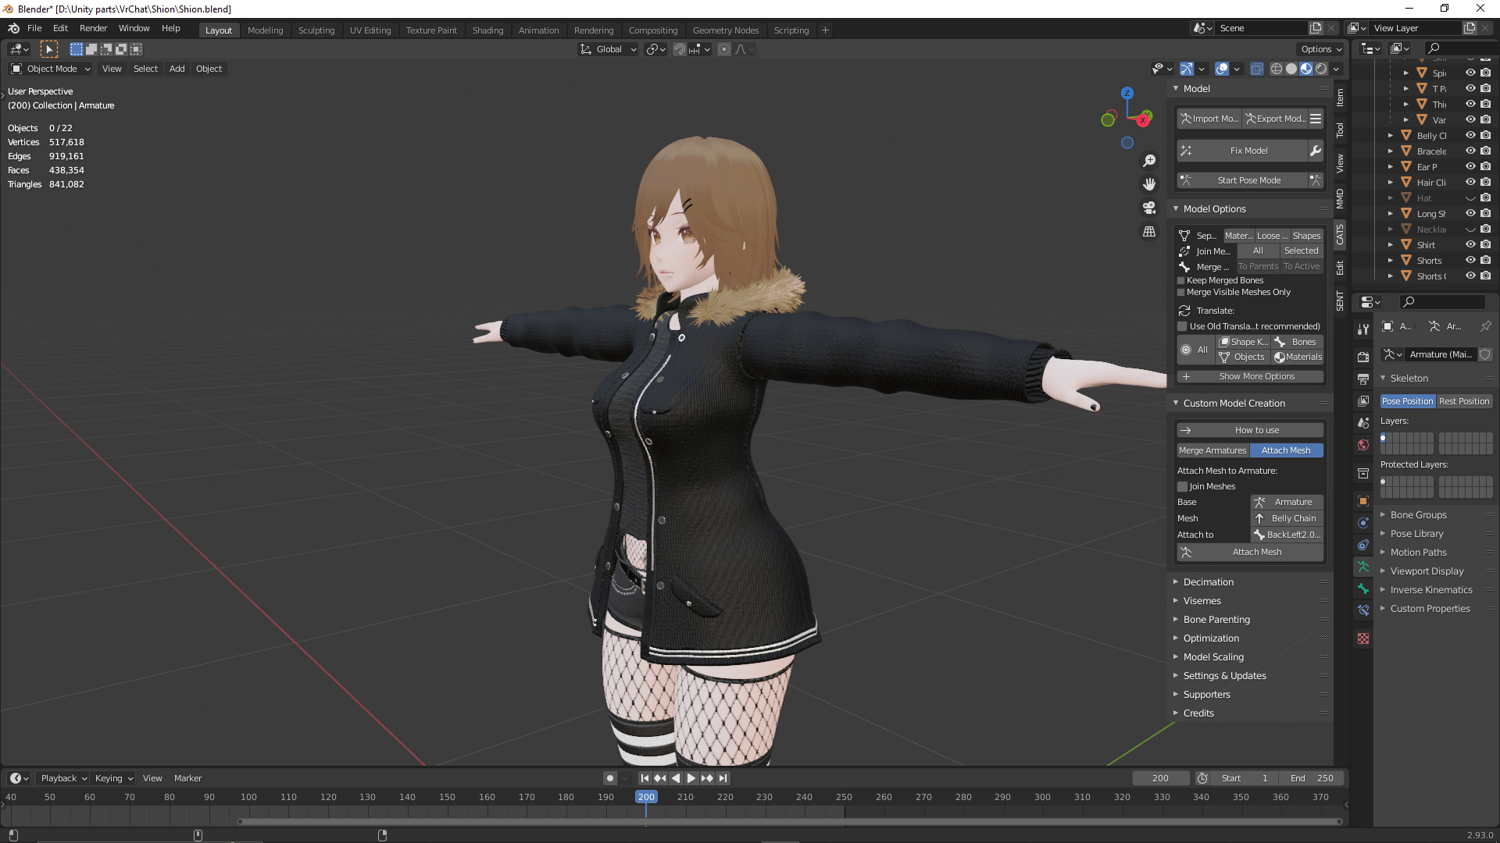Toggle viewport gizmos button
The image size is (1500, 843).
pos(1187,69)
